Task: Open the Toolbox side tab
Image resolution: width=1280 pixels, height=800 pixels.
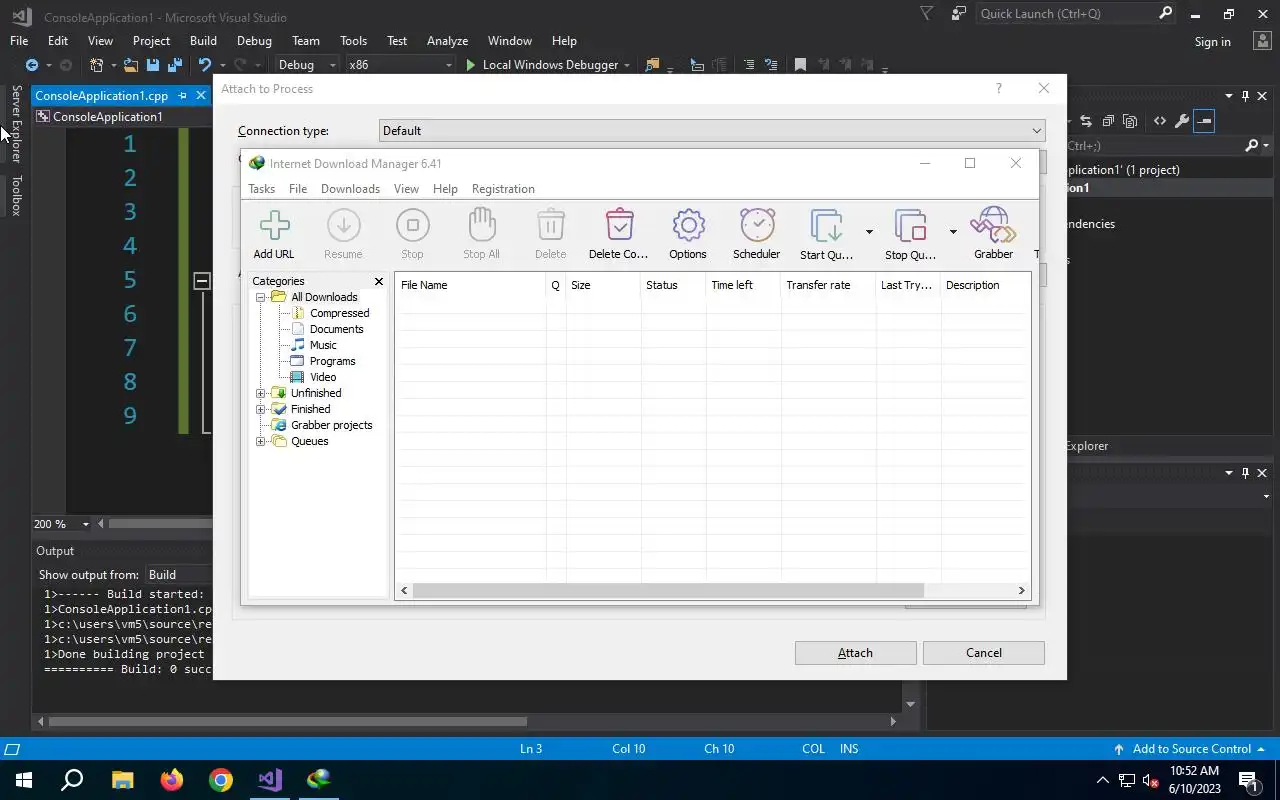Action: point(16,195)
